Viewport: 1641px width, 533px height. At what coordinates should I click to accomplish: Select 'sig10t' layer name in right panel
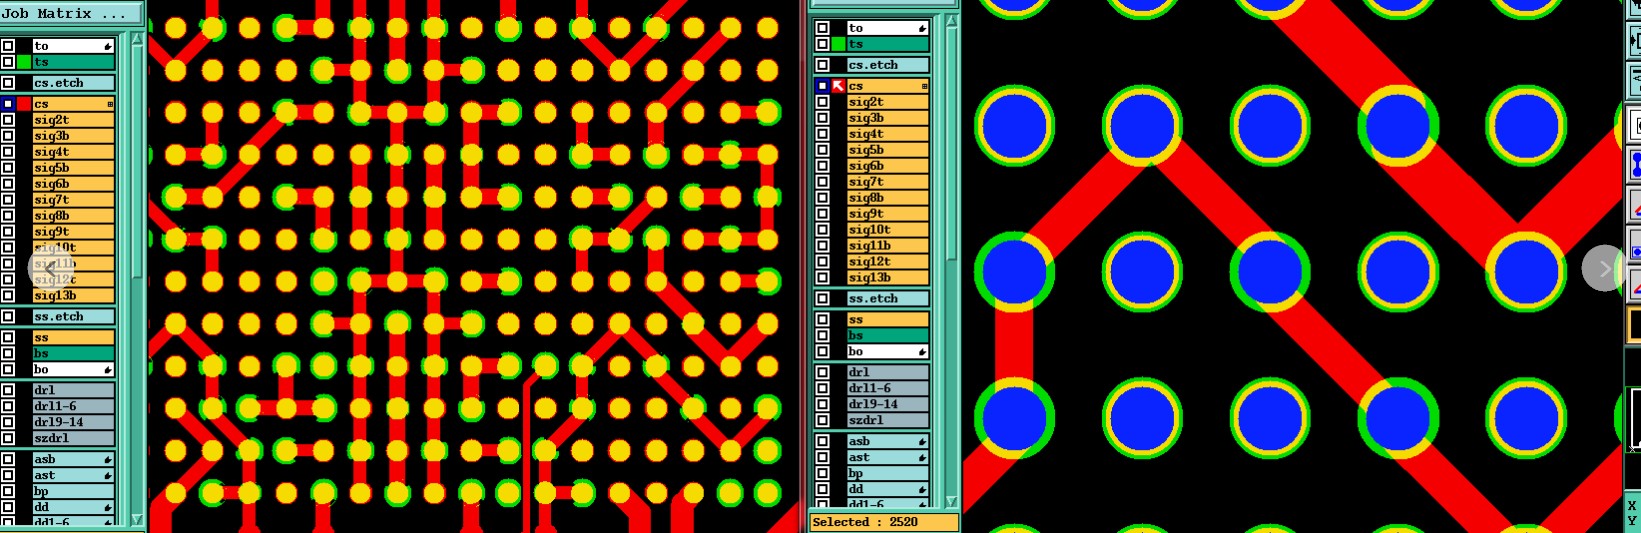888,230
